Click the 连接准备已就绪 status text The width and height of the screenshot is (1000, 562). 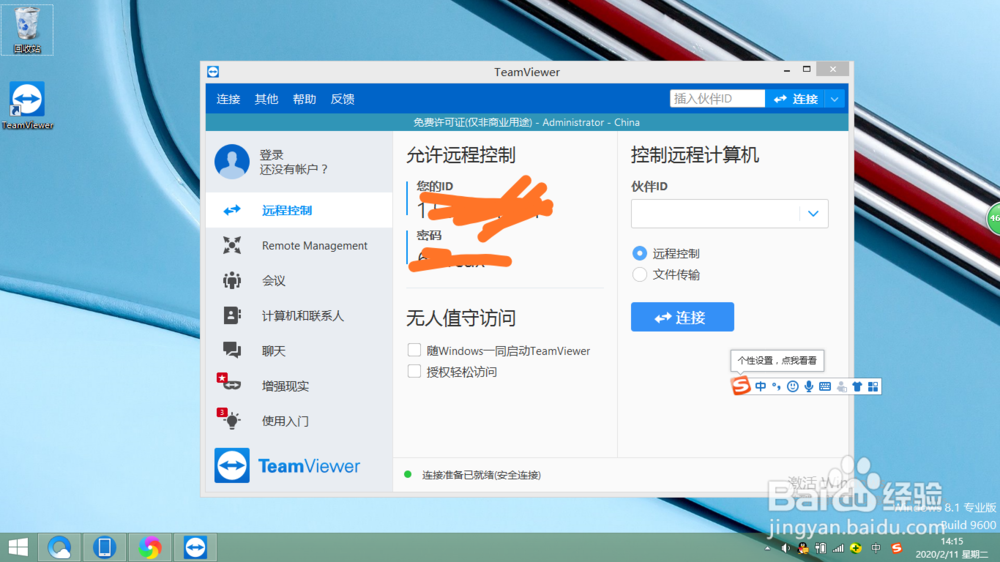coord(482,475)
